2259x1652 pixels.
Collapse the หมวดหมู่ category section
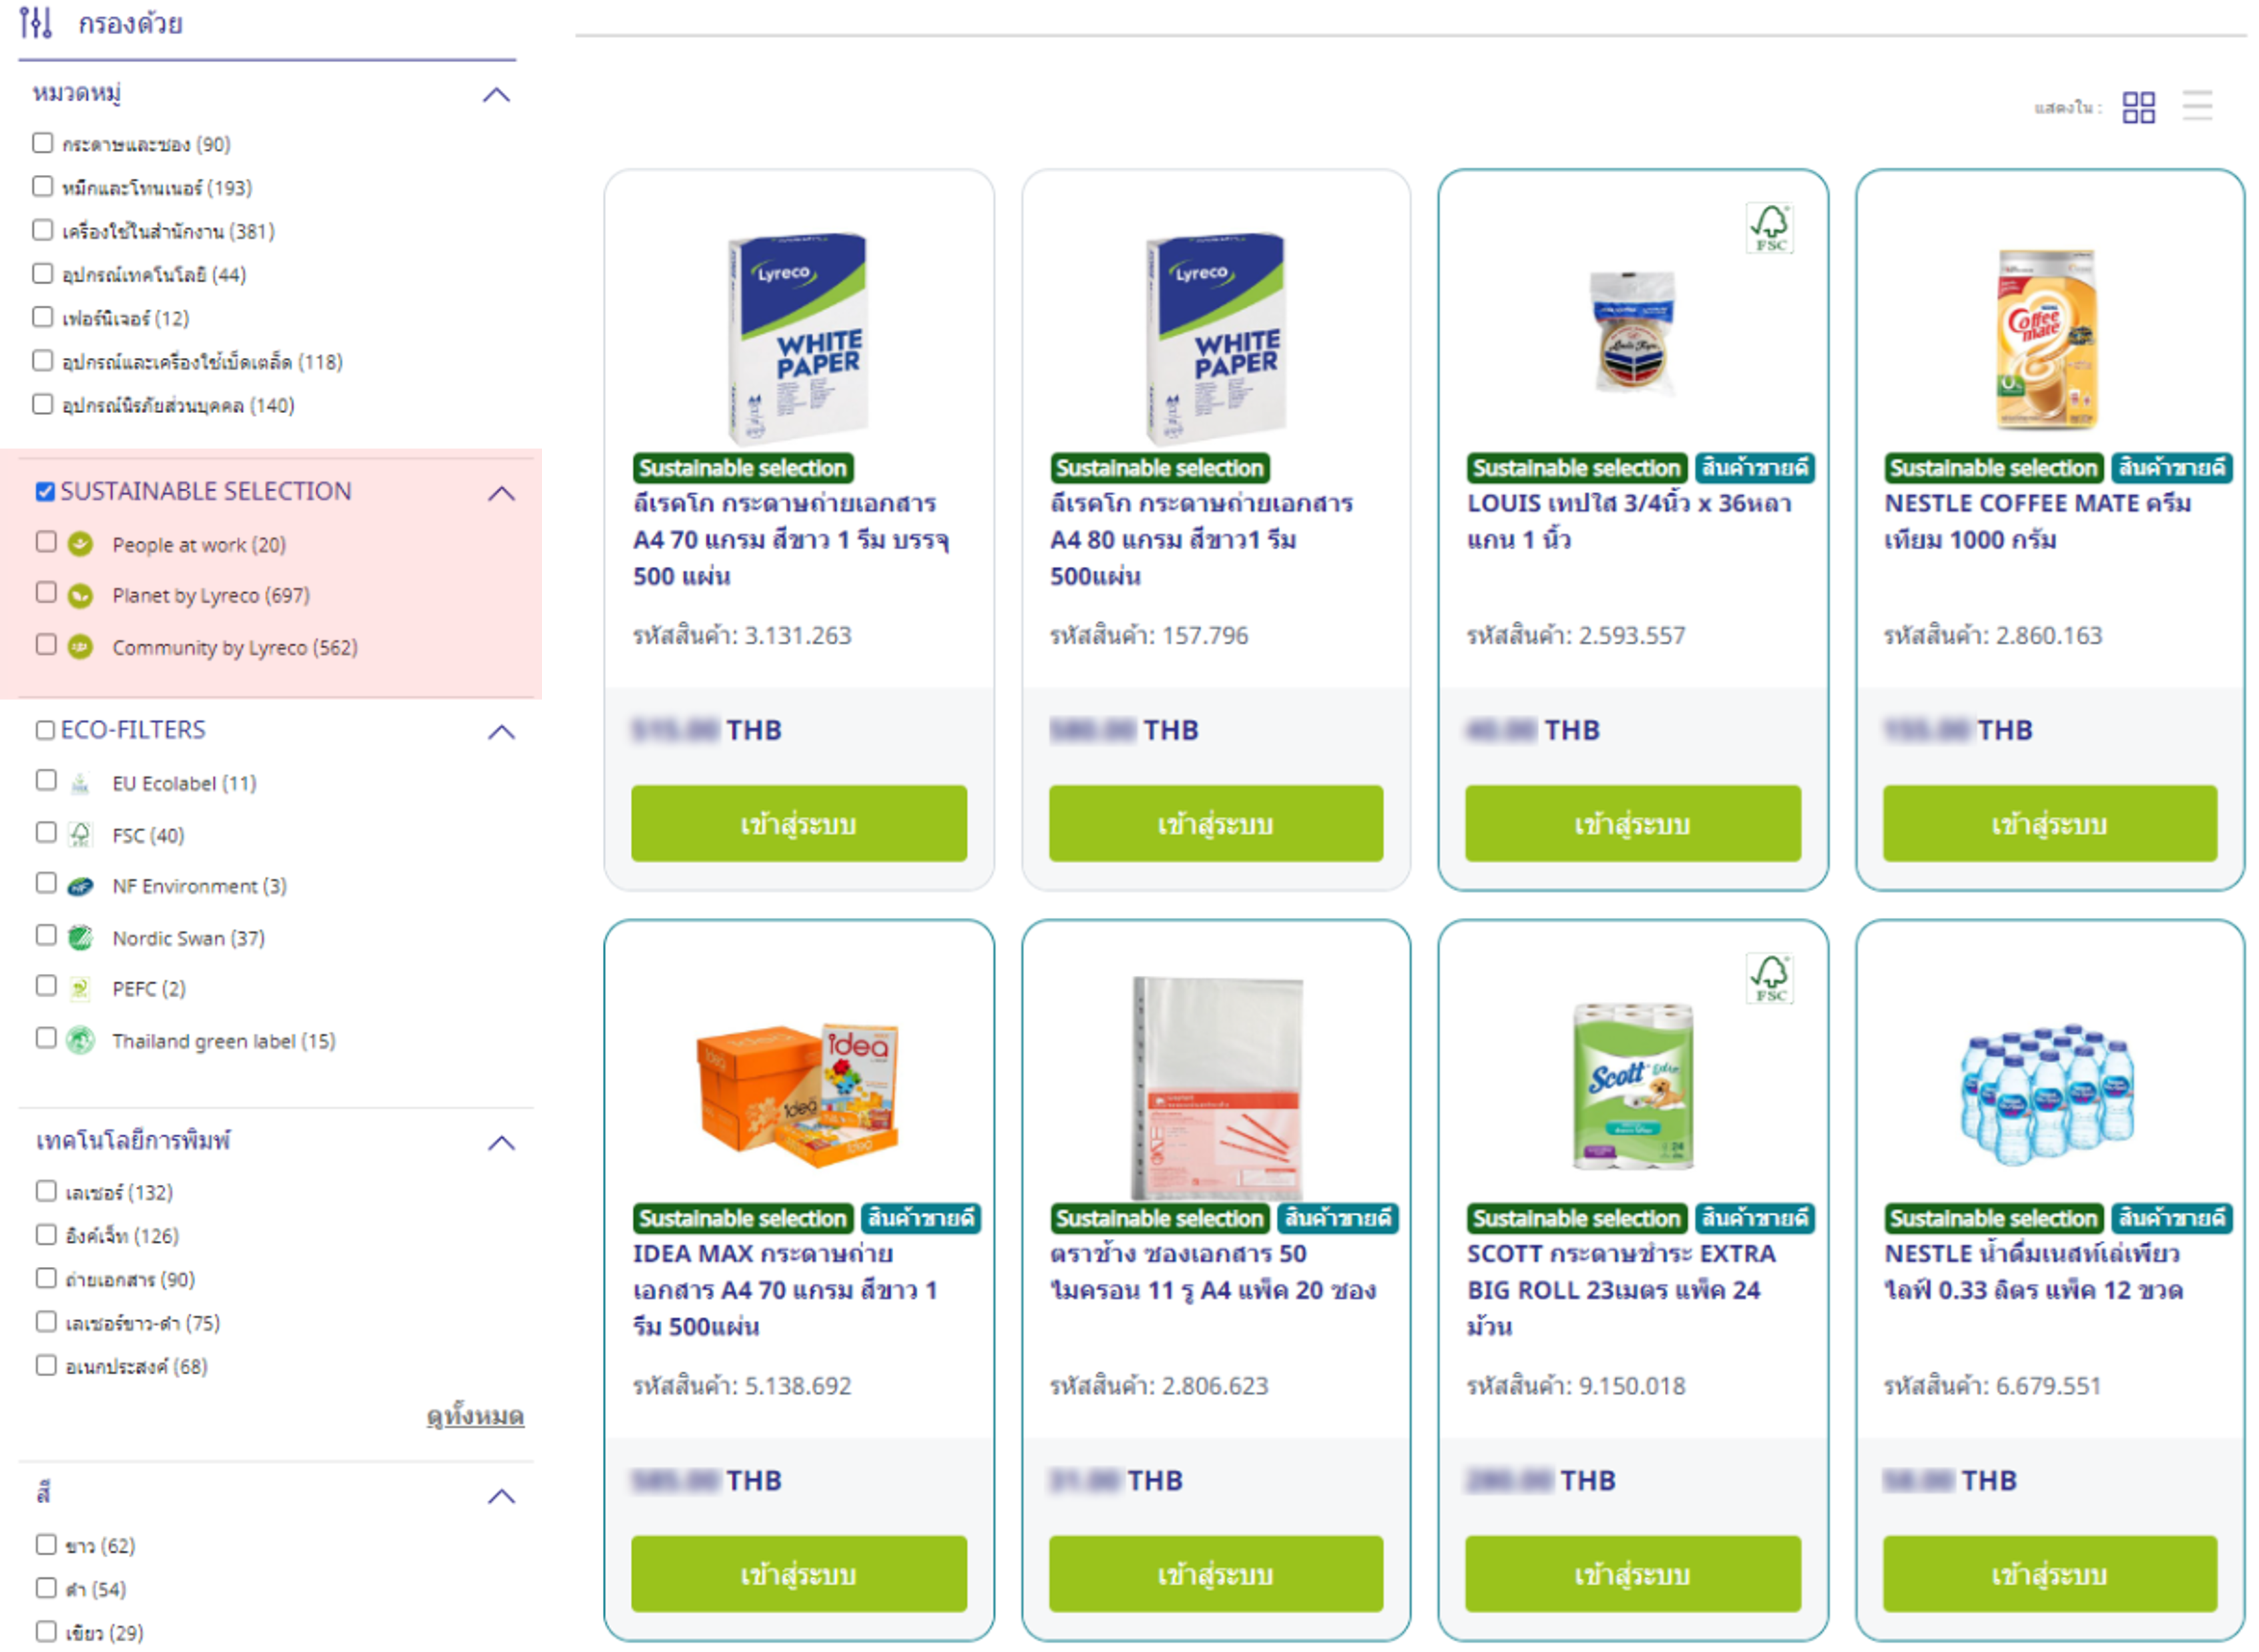pos(496,95)
